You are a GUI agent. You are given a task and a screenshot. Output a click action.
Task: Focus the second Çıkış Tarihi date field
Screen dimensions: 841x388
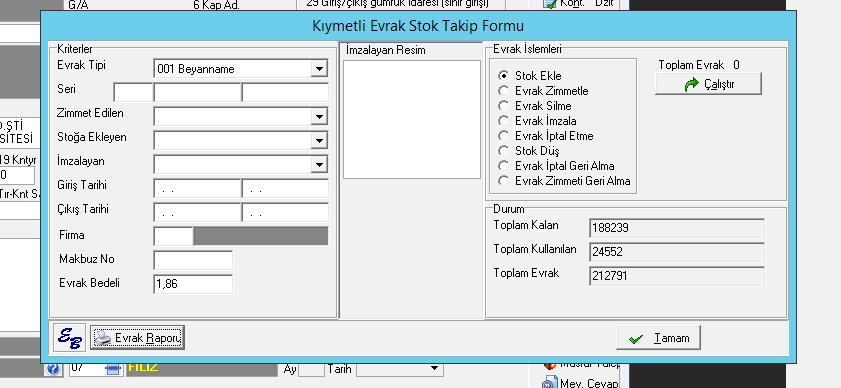tap(285, 213)
